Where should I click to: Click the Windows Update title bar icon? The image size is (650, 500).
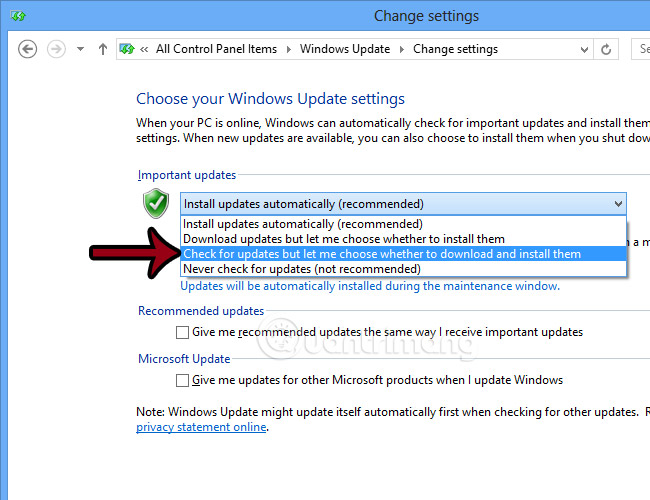click(19, 16)
